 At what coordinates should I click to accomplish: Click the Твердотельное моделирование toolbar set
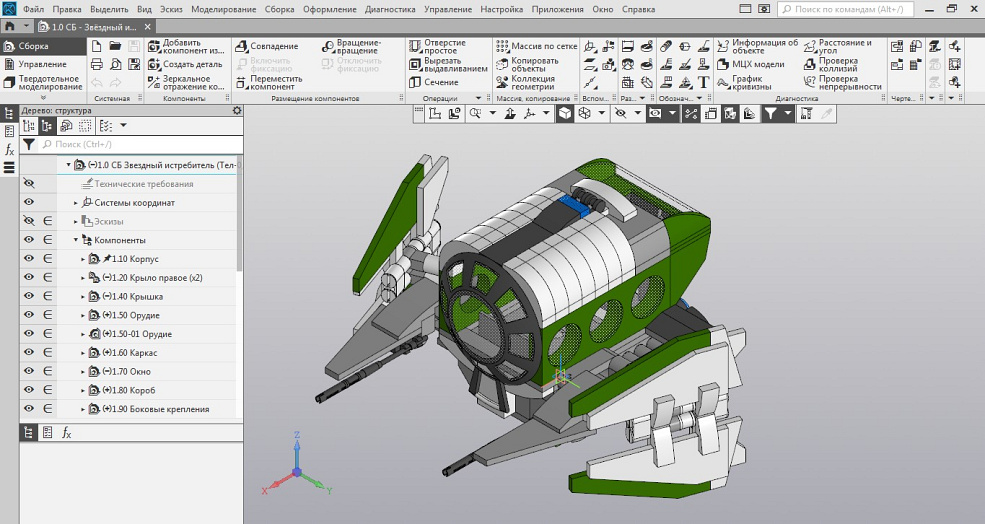[x=48, y=82]
